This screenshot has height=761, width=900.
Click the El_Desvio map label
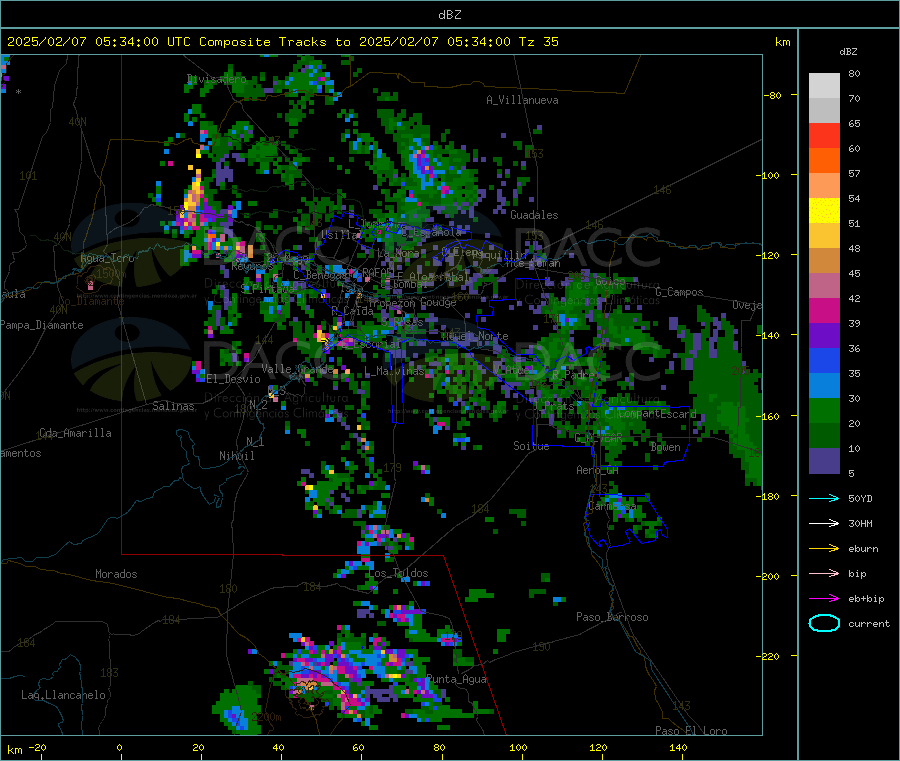point(234,379)
